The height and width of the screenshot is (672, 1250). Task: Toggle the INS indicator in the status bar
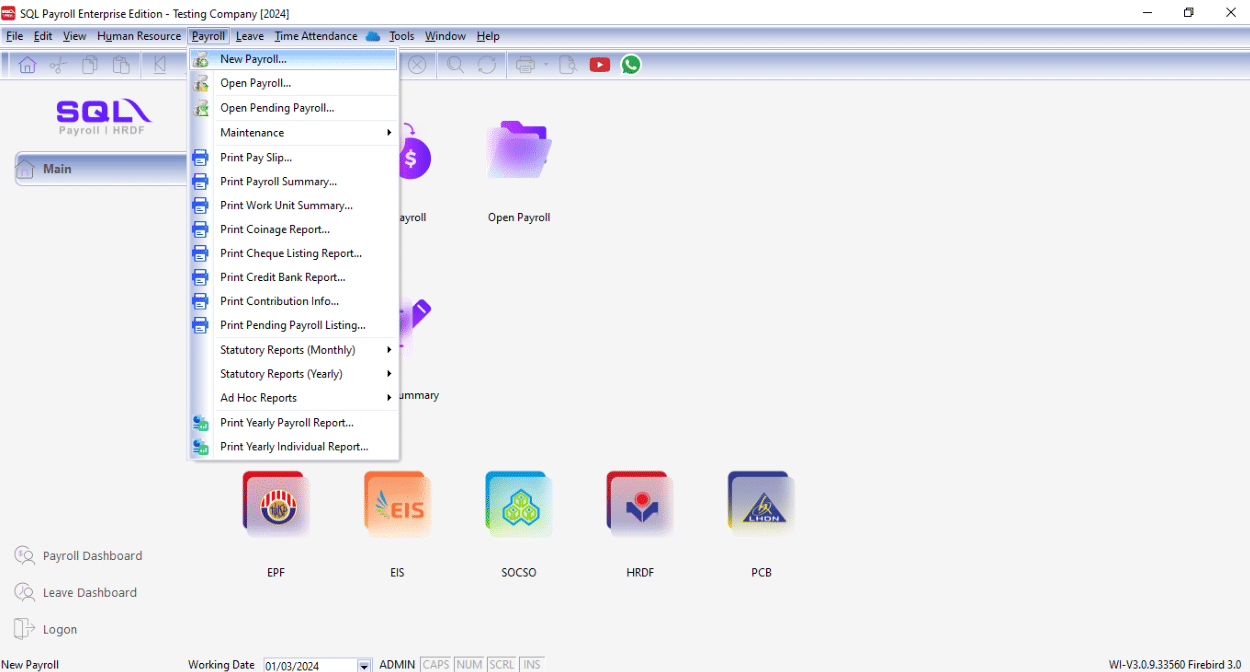531,664
